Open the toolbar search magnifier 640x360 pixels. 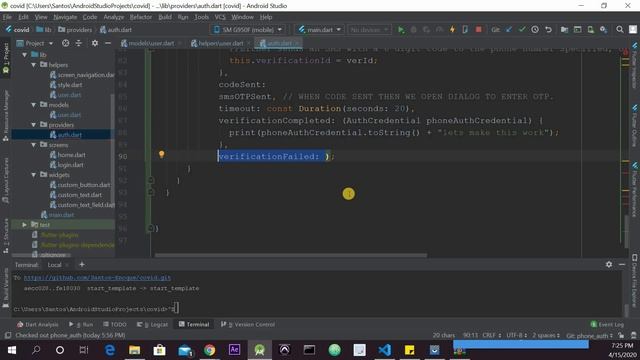click(620, 30)
